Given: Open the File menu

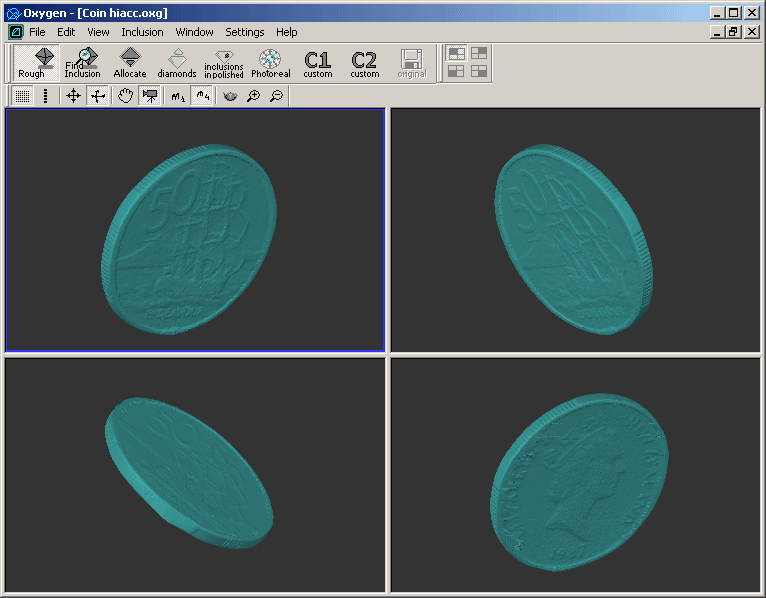Looking at the screenshot, I should (x=37, y=32).
